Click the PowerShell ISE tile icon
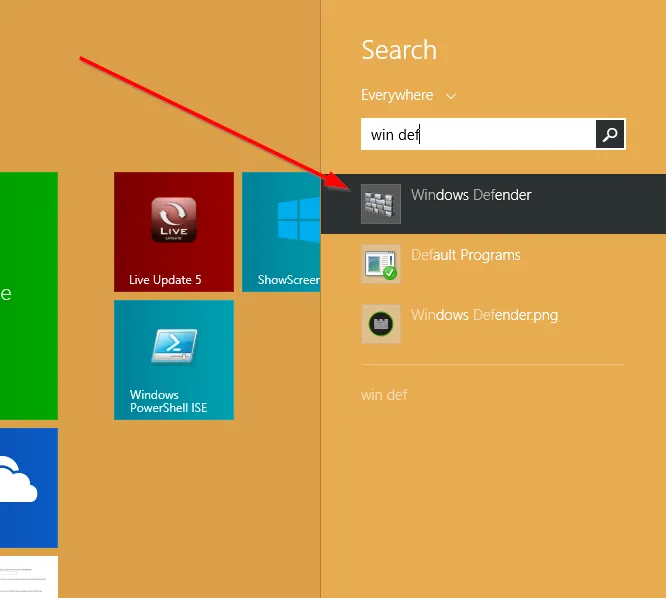 tap(174, 346)
